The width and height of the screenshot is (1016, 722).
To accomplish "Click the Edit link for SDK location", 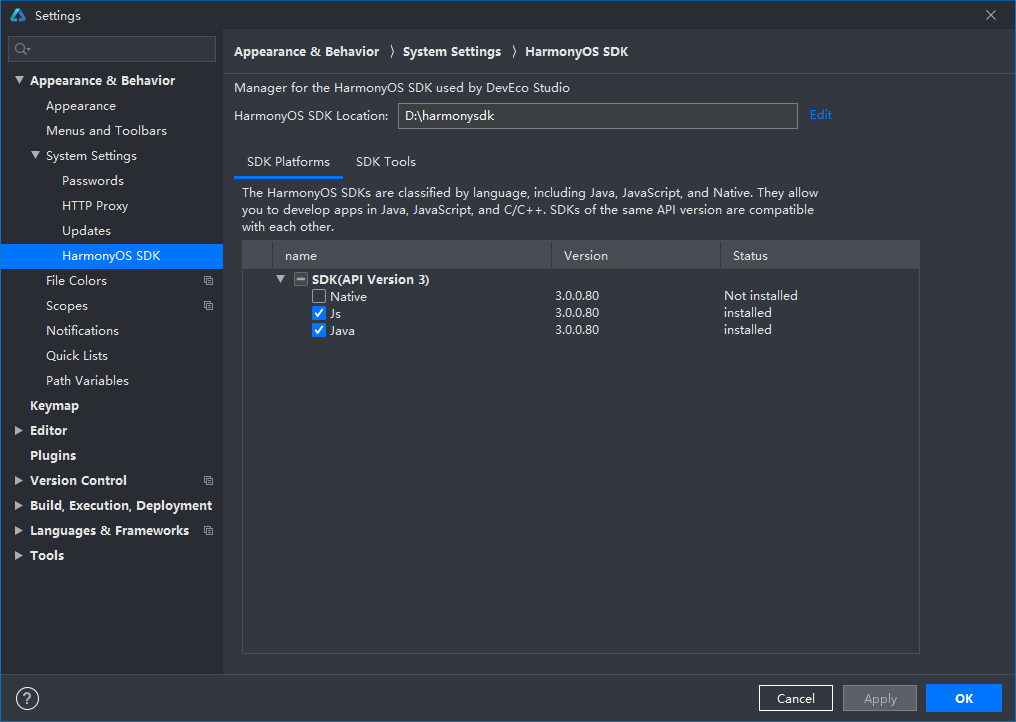I will point(820,115).
